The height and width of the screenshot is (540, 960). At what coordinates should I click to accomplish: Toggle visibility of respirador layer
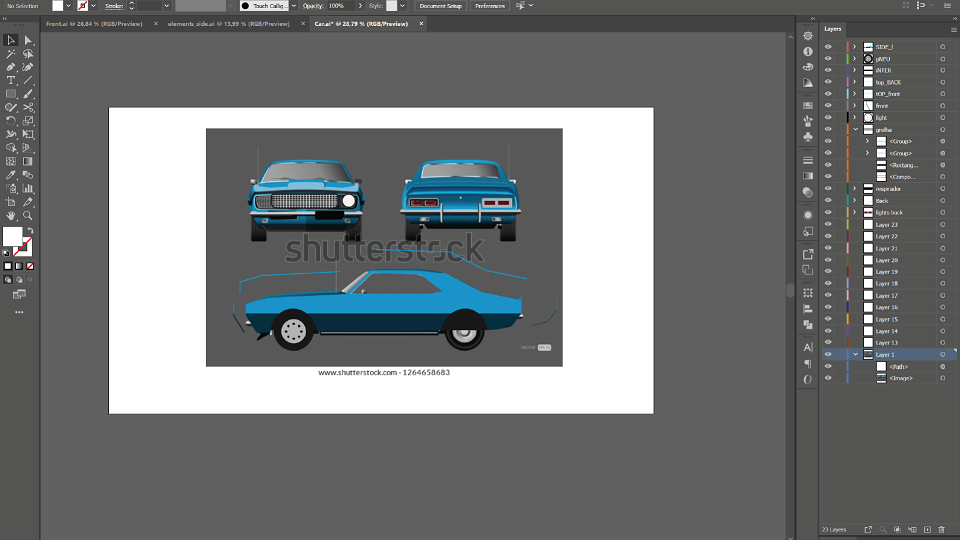828,189
